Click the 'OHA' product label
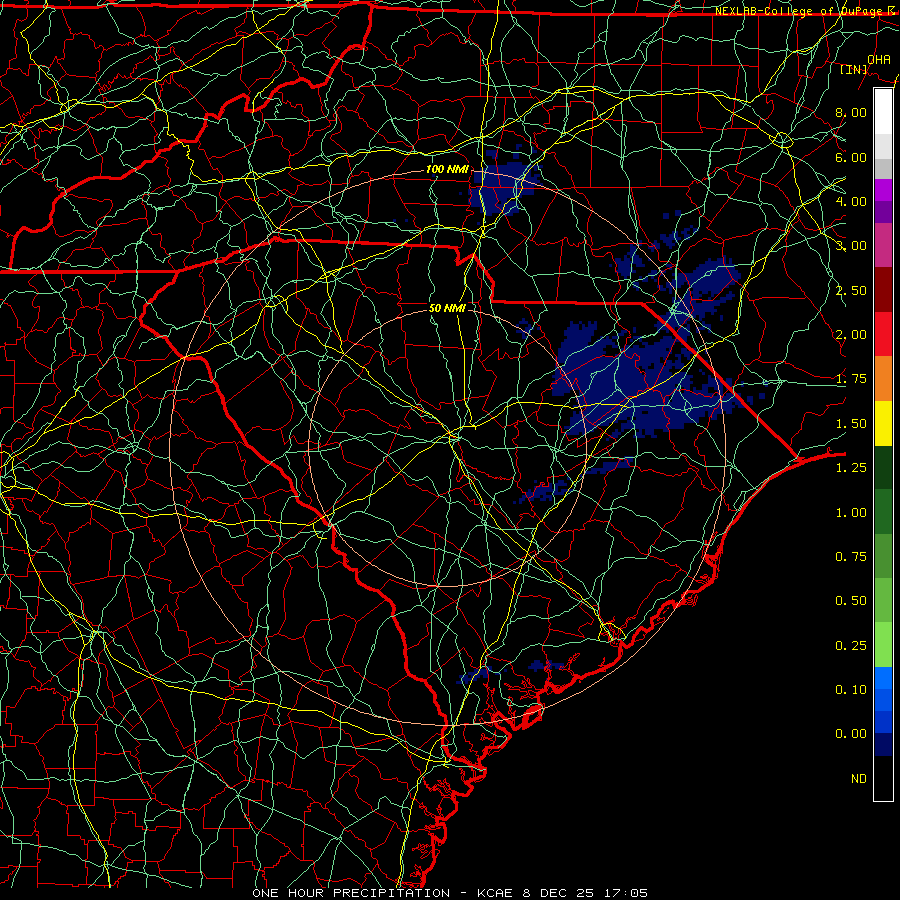The width and height of the screenshot is (900, 900). click(x=879, y=59)
